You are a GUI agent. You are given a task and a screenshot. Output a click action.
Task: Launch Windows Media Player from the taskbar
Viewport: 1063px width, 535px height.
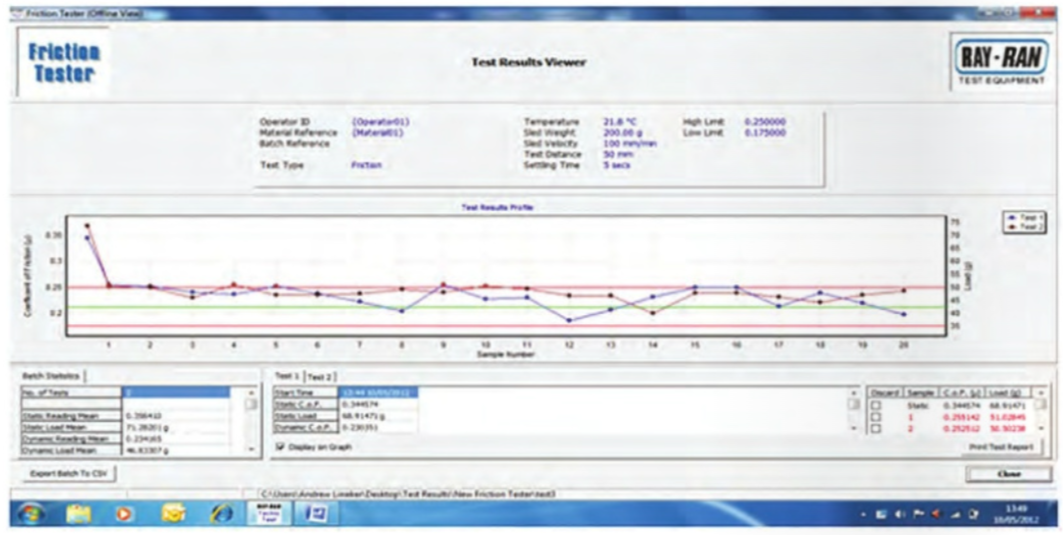(x=125, y=513)
